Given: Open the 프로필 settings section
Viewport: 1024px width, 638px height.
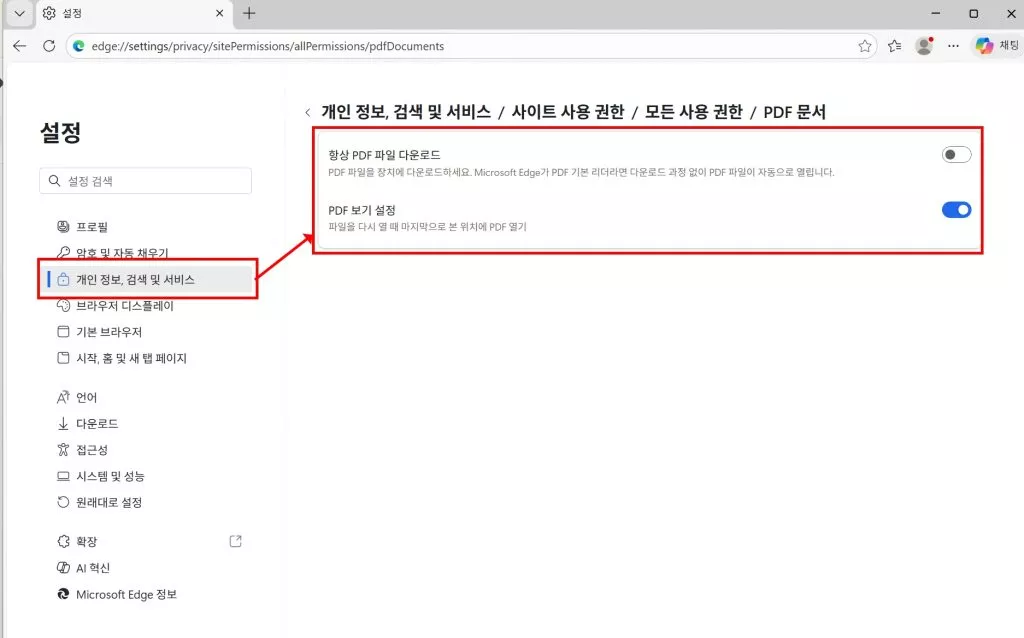Looking at the screenshot, I should pyautogui.click(x=90, y=226).
